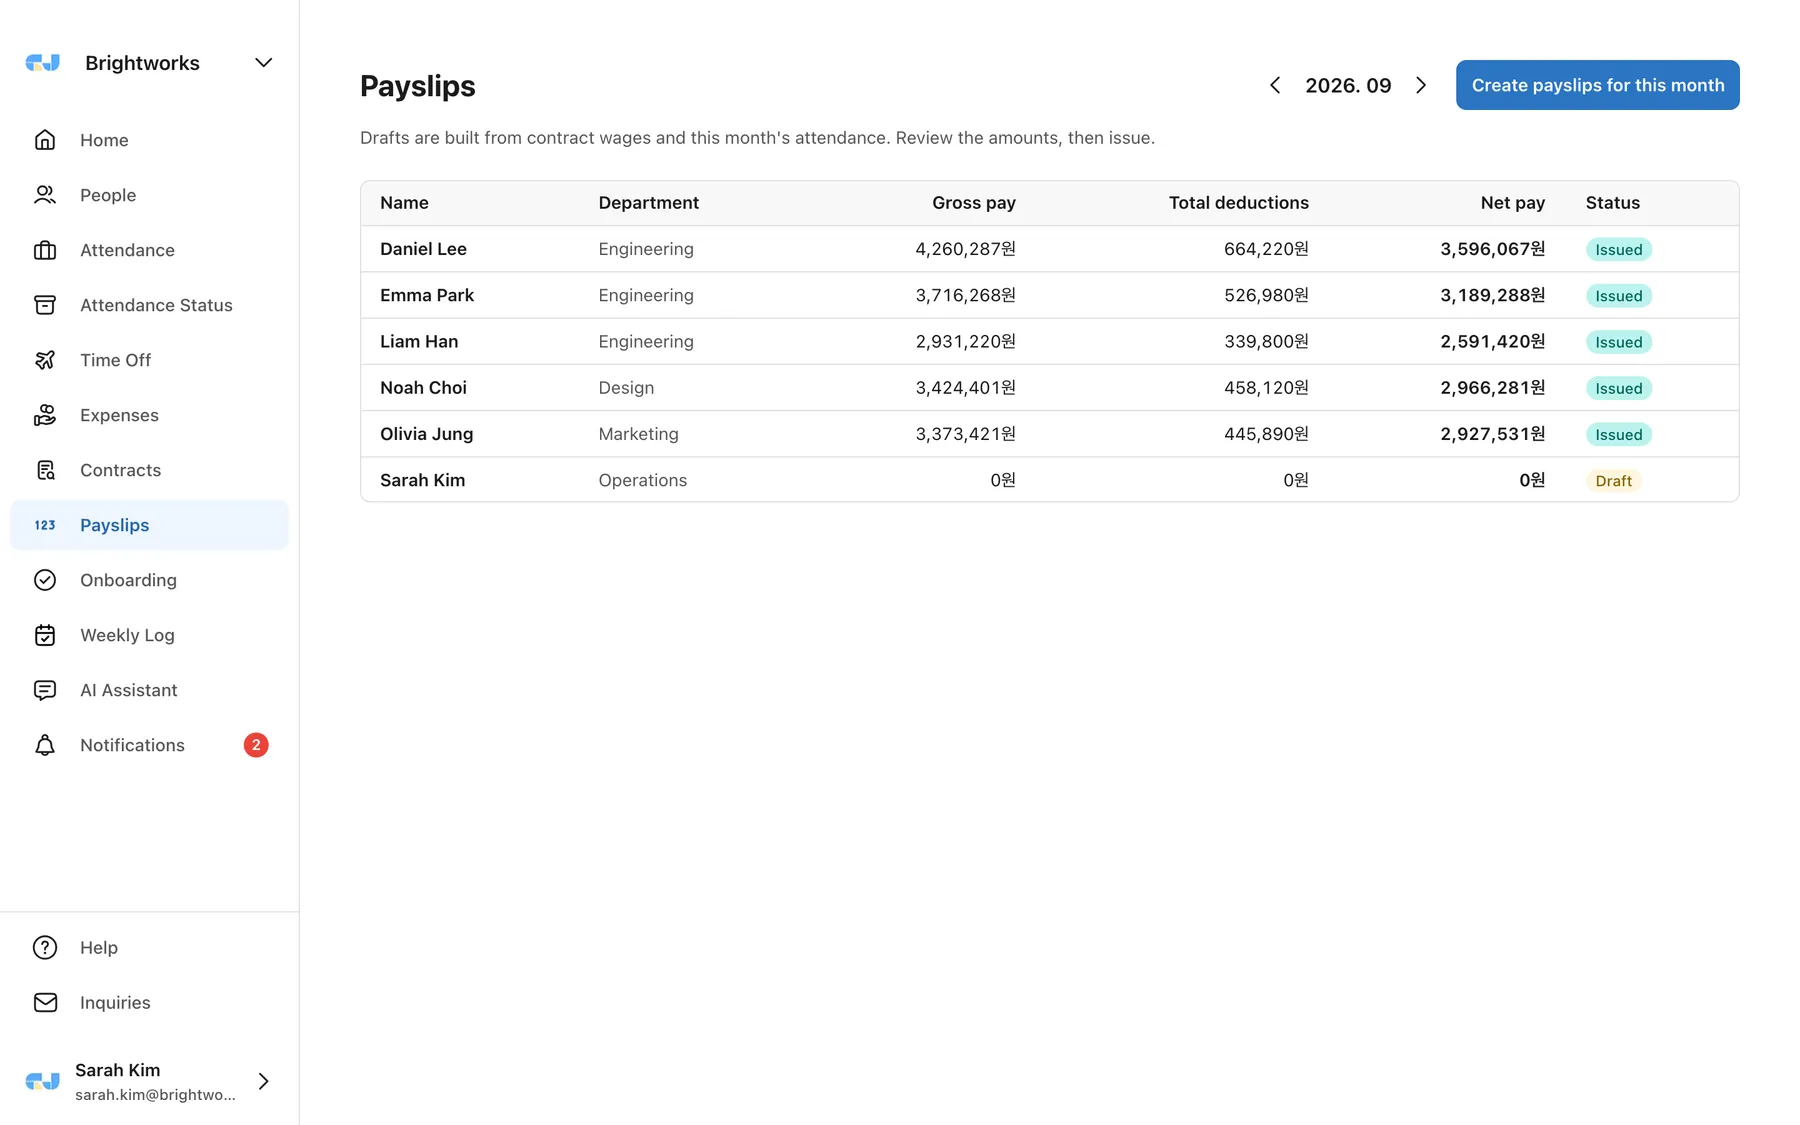Click the Weekly Log calendar icon
The image size is (1800, 1125).
[45, 635]
